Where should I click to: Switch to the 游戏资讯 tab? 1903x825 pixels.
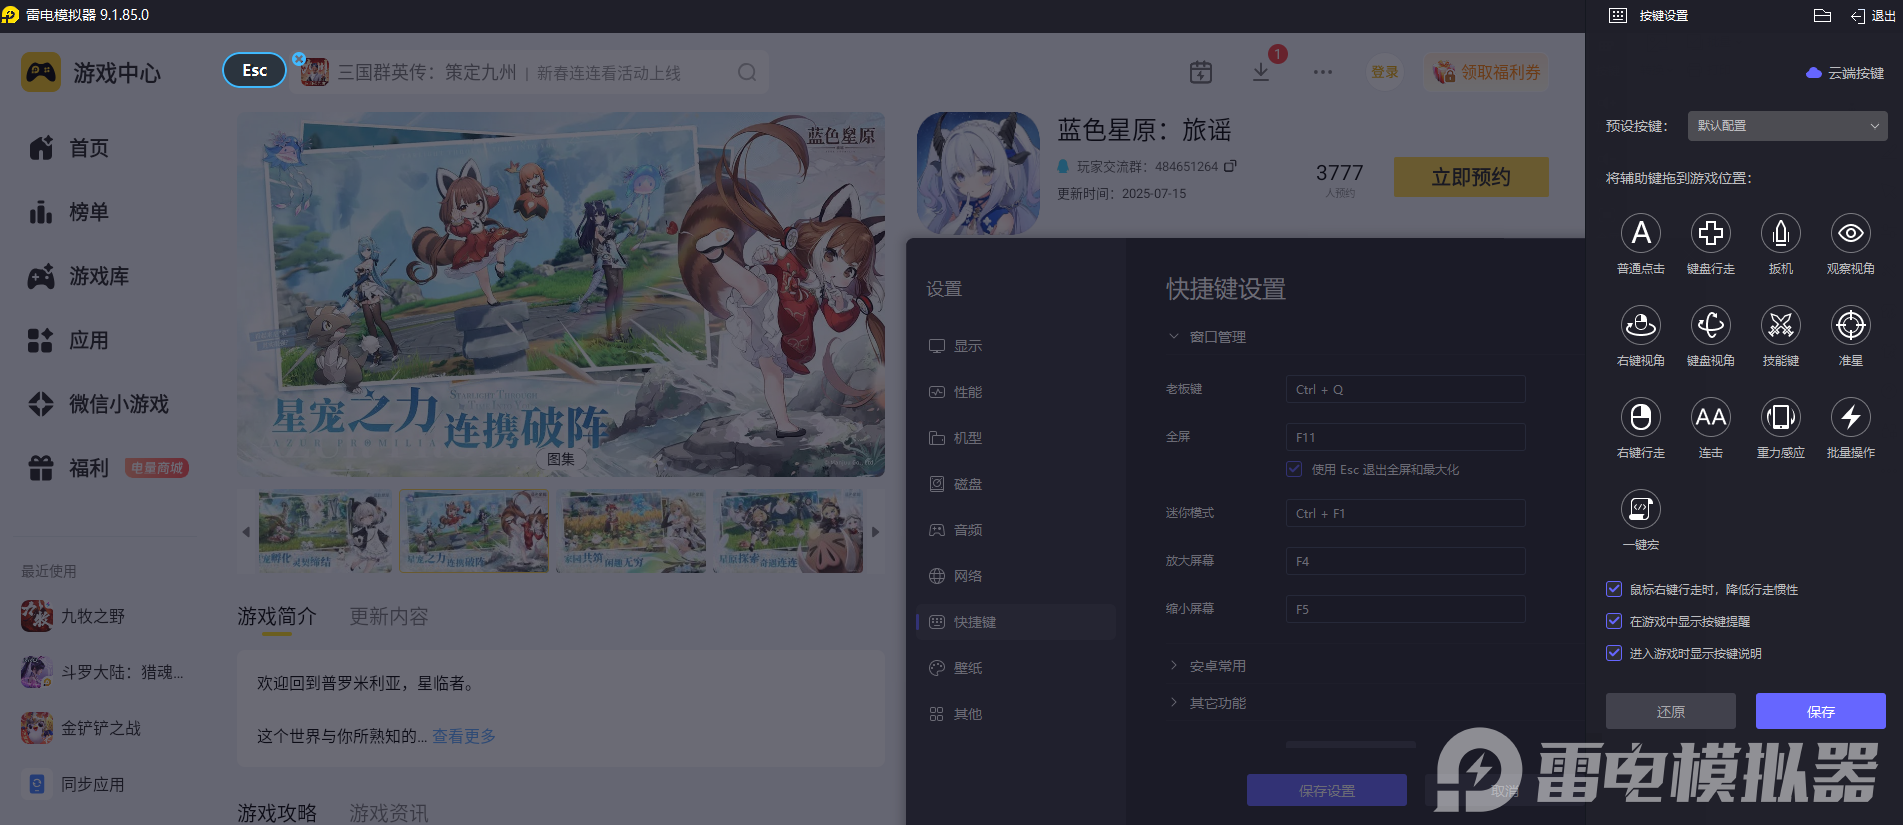pyautogui.click(x=388, y=813)
